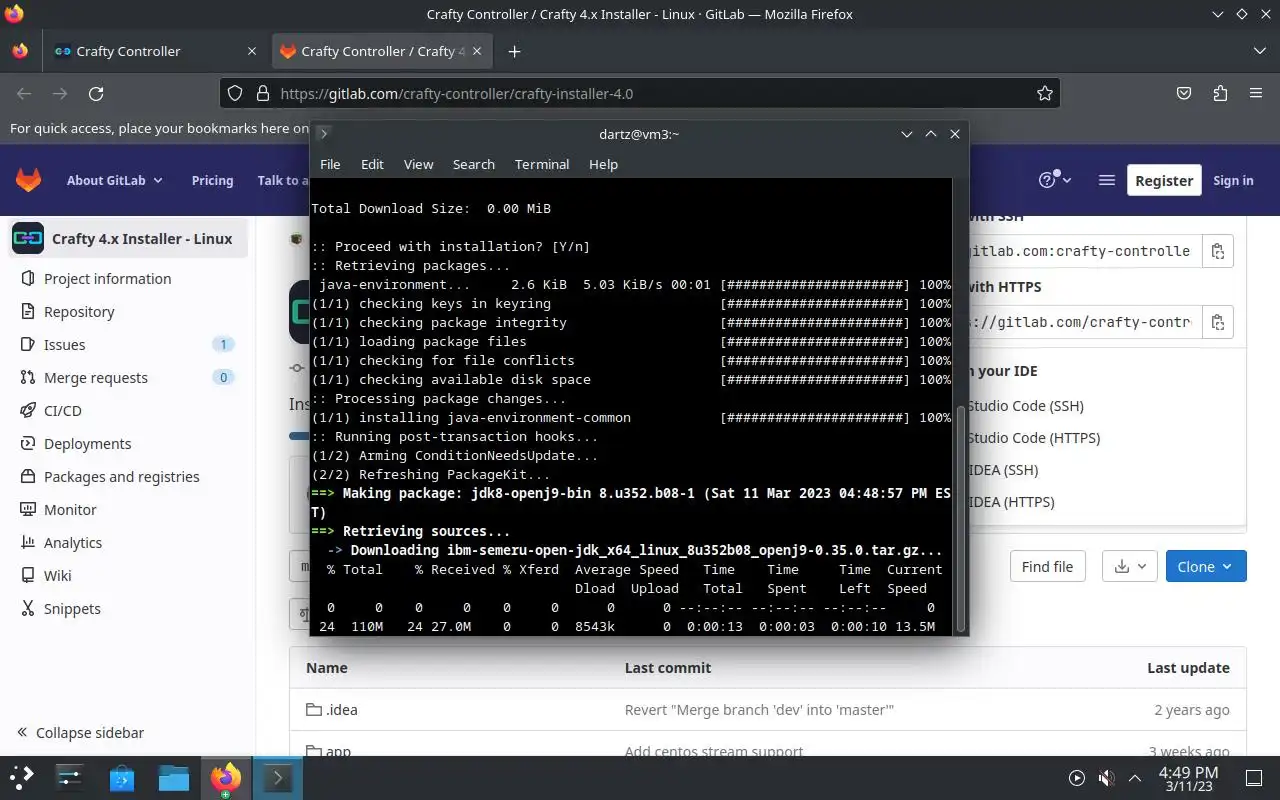This screenshot has height=800, width=1280.
Task: Open the blue Clone dropdown
Action: click(1206, 566)
